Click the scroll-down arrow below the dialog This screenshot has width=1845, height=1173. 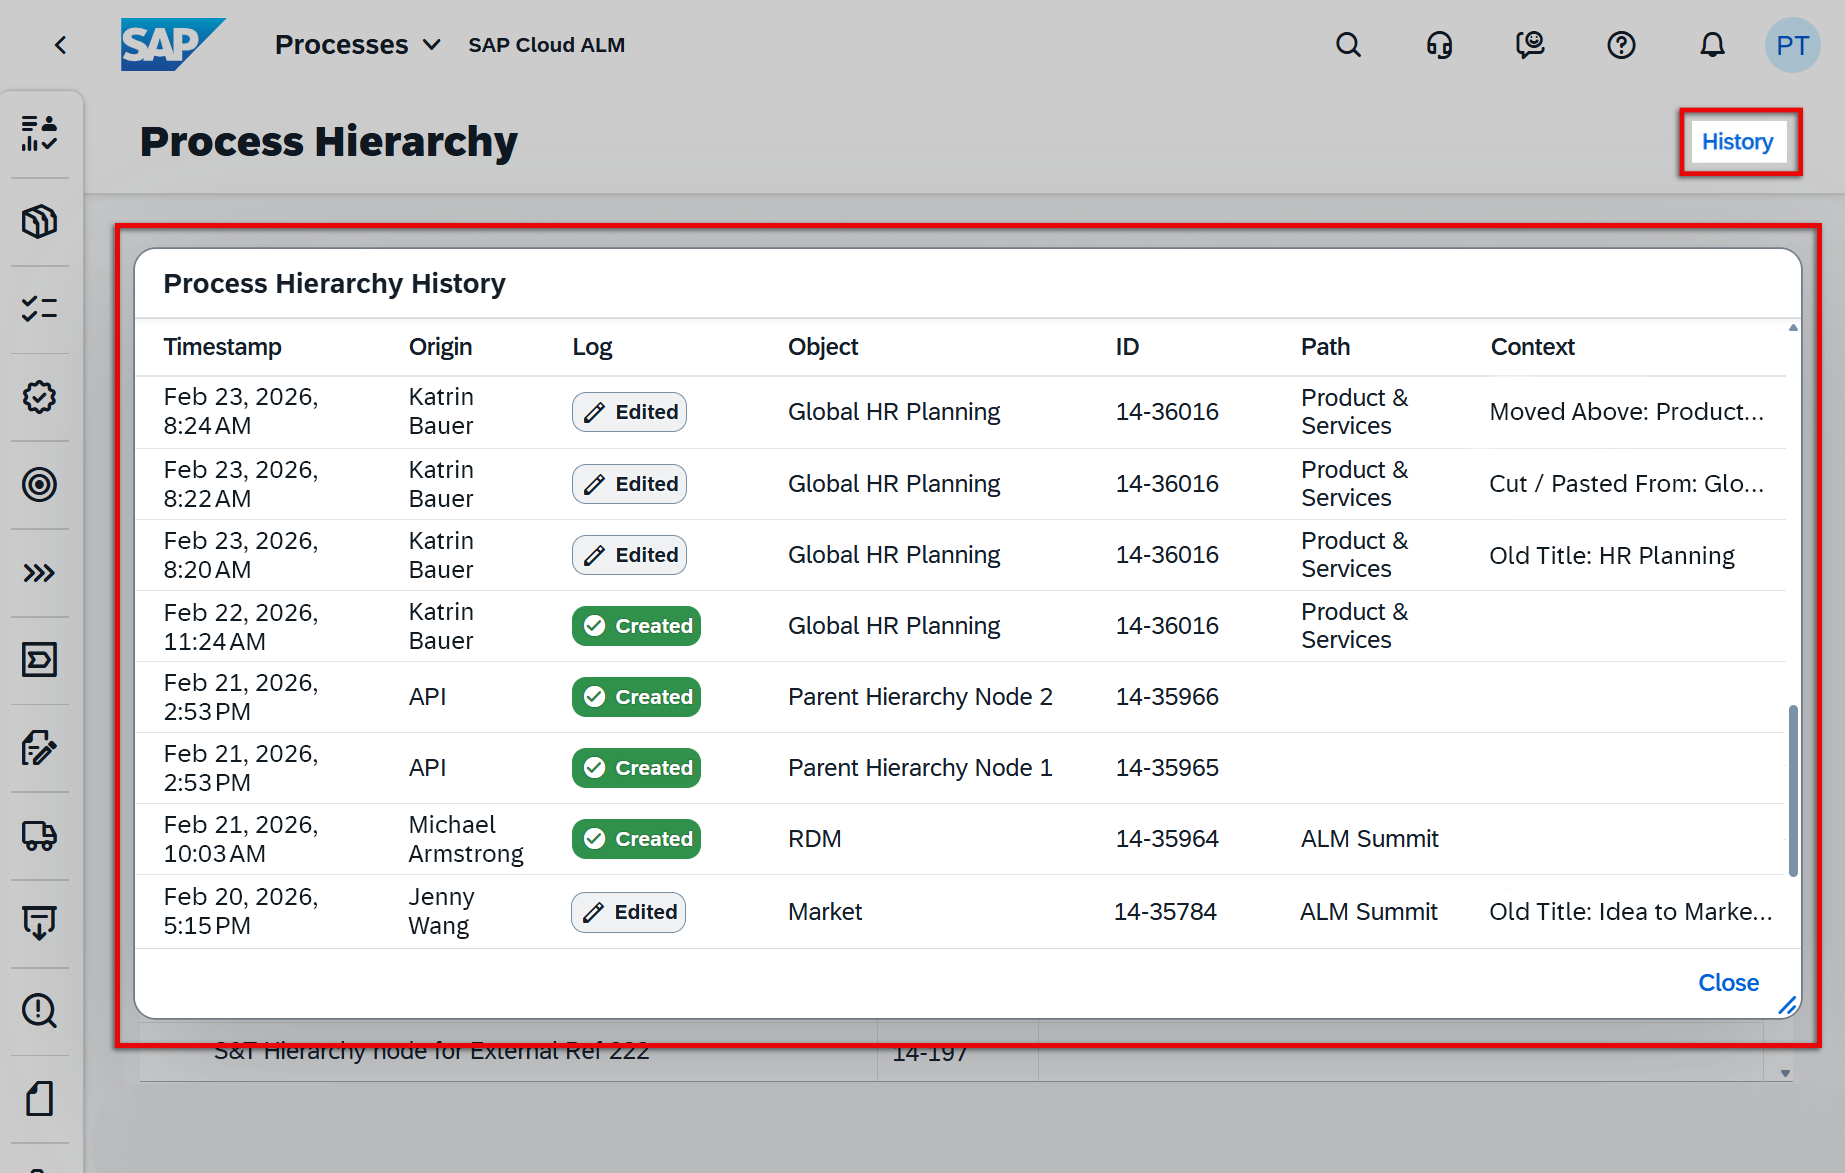pyautogui.click(x=1785, y=1073)
